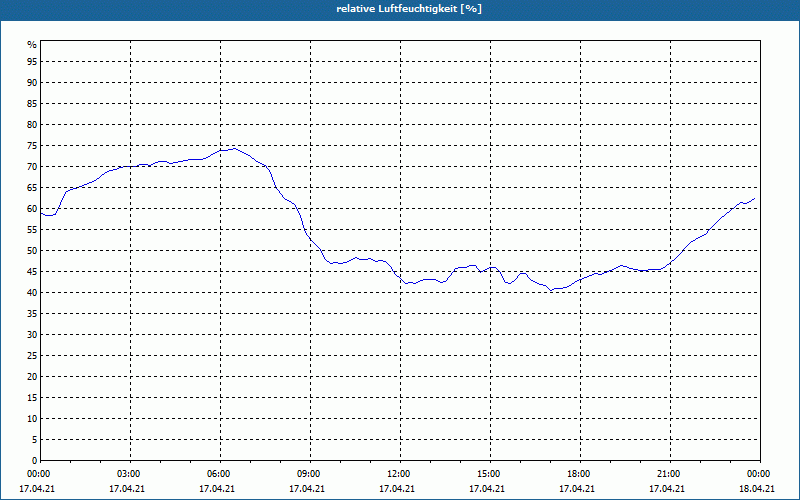Select the 60 label on the y-axis

(x=32, y=209)
